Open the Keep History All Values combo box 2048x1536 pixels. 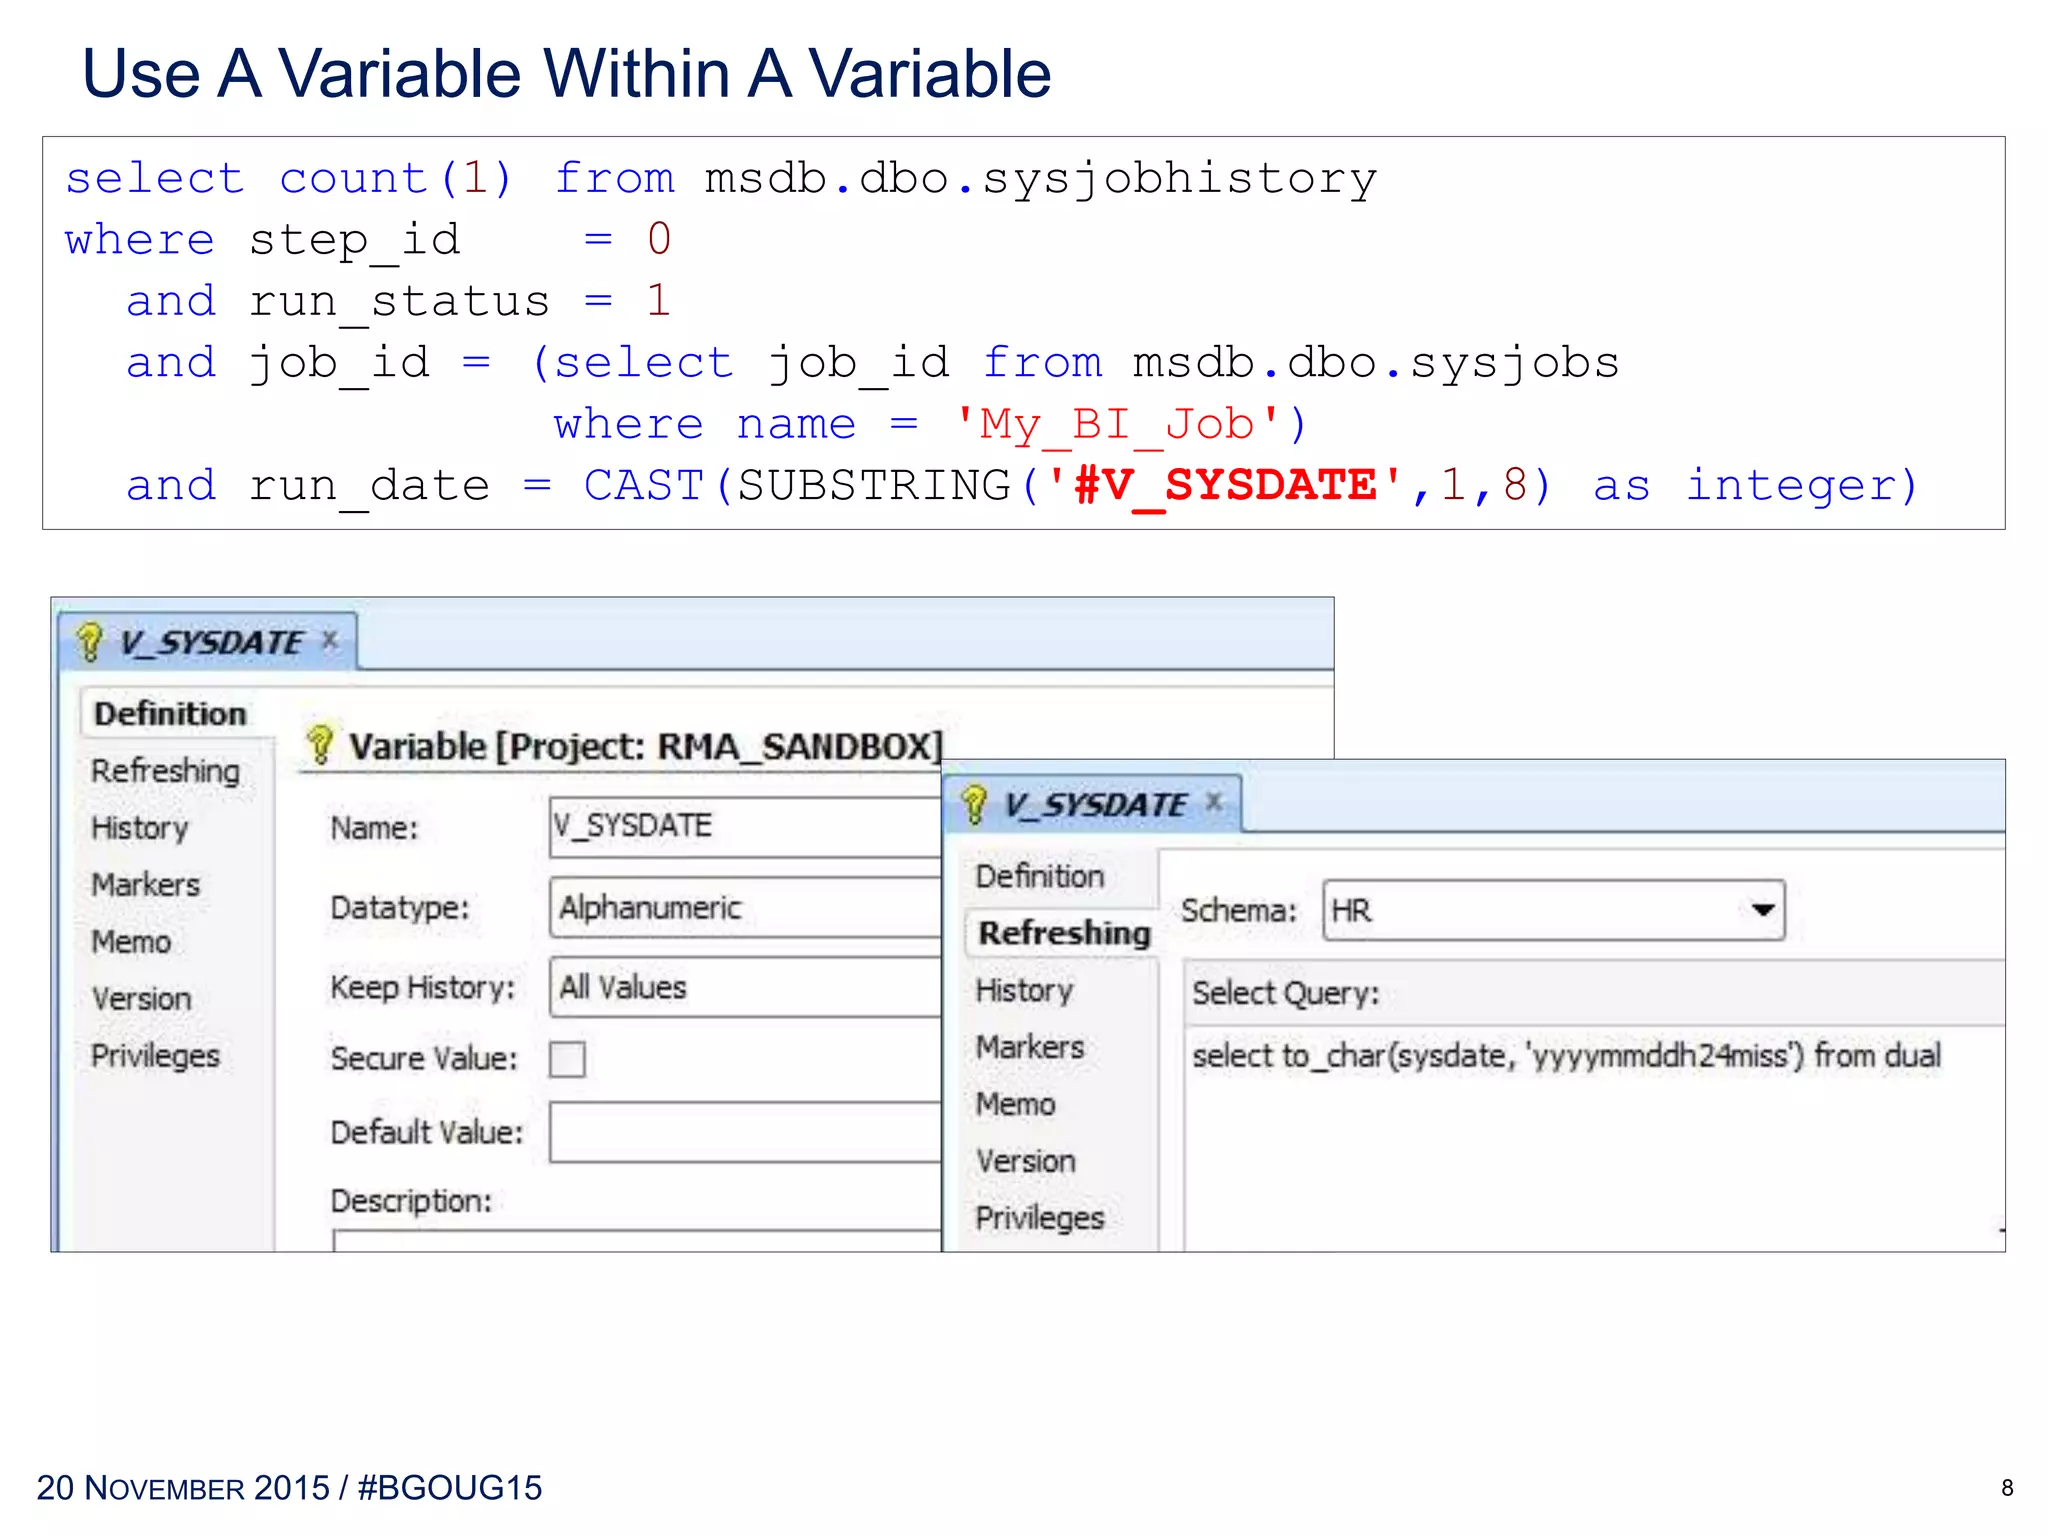(745, 988)
